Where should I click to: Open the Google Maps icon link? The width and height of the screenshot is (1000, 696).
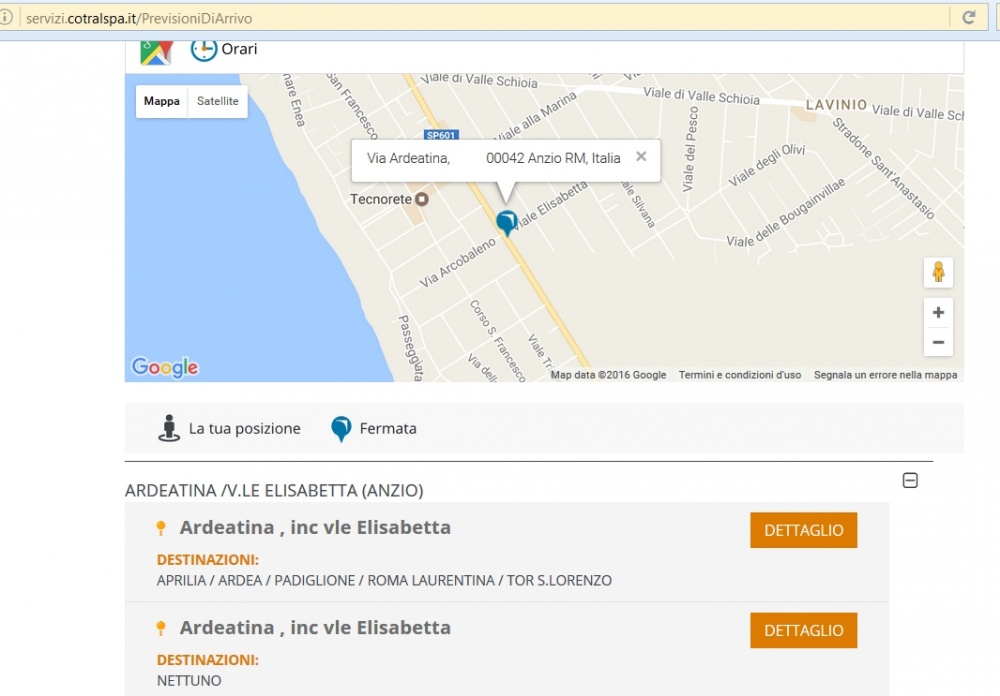(x=156, y=52)
